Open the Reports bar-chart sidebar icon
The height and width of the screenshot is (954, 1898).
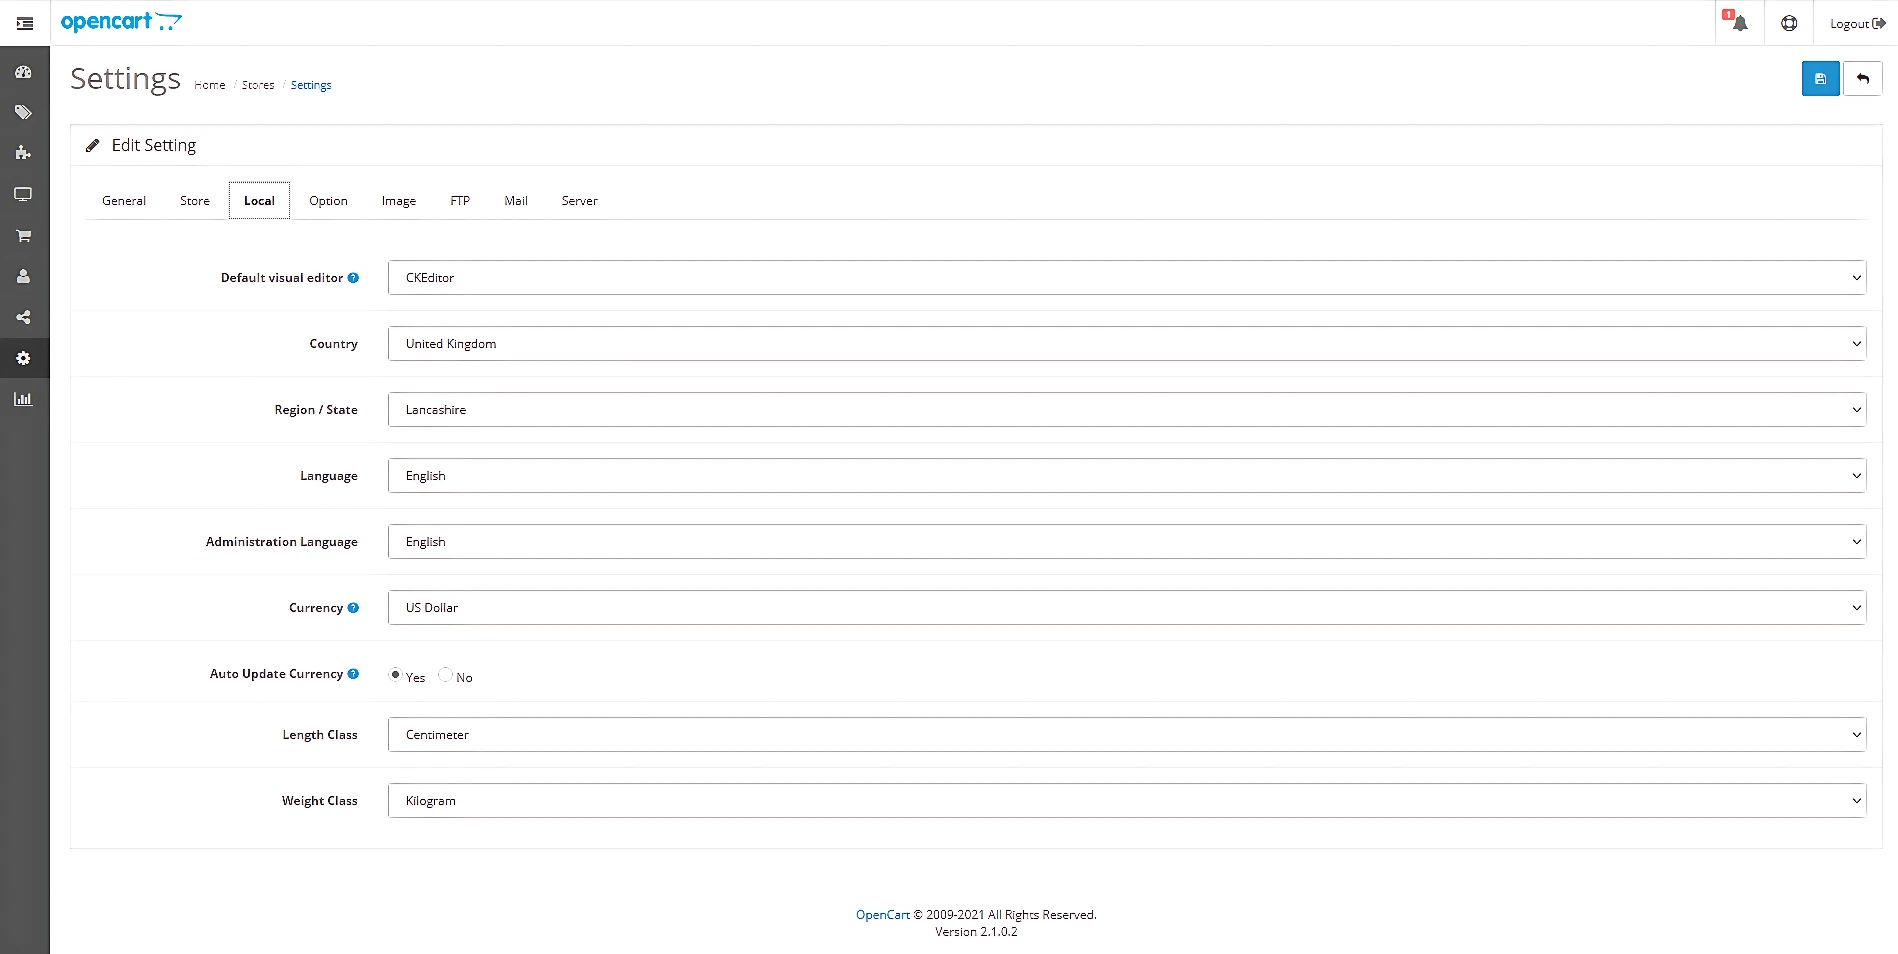pyautogui.click(x=23, y=399)
